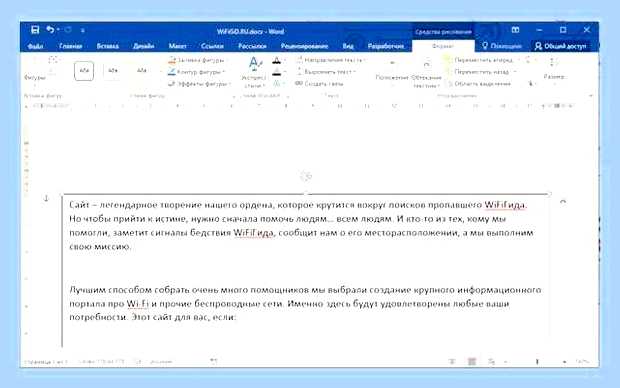Click the Помощник tell-me lightbulb field
This screenshot has height=388, width=620.
coord(501,46)
